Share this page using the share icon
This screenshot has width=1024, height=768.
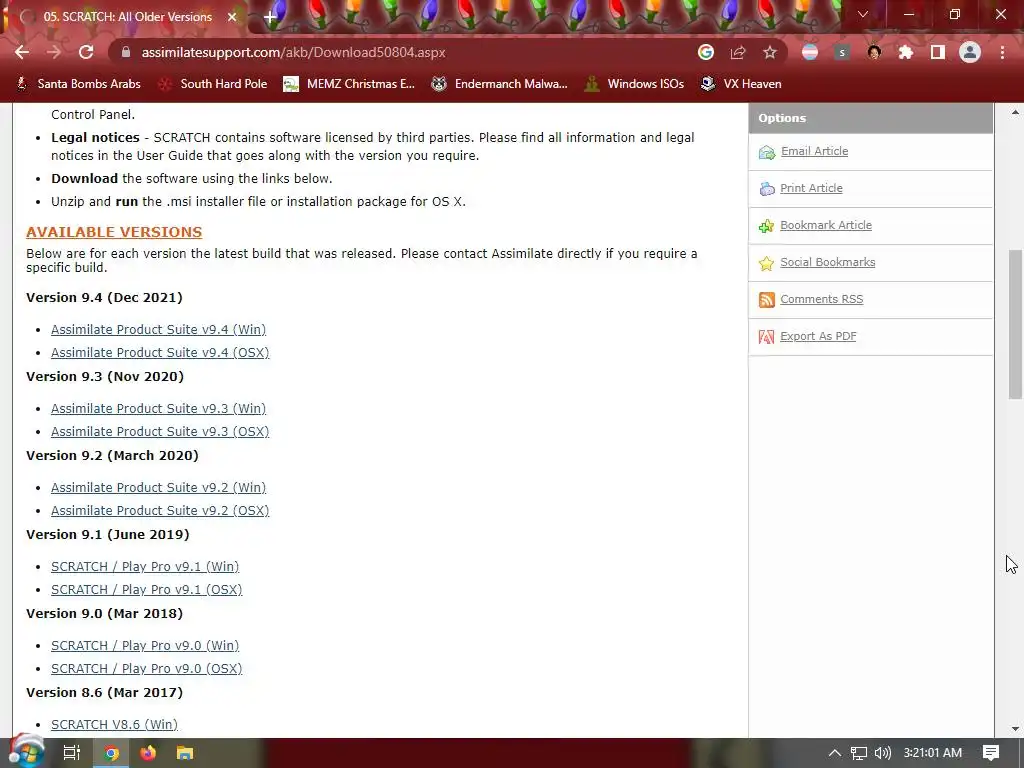coord(738,52)
